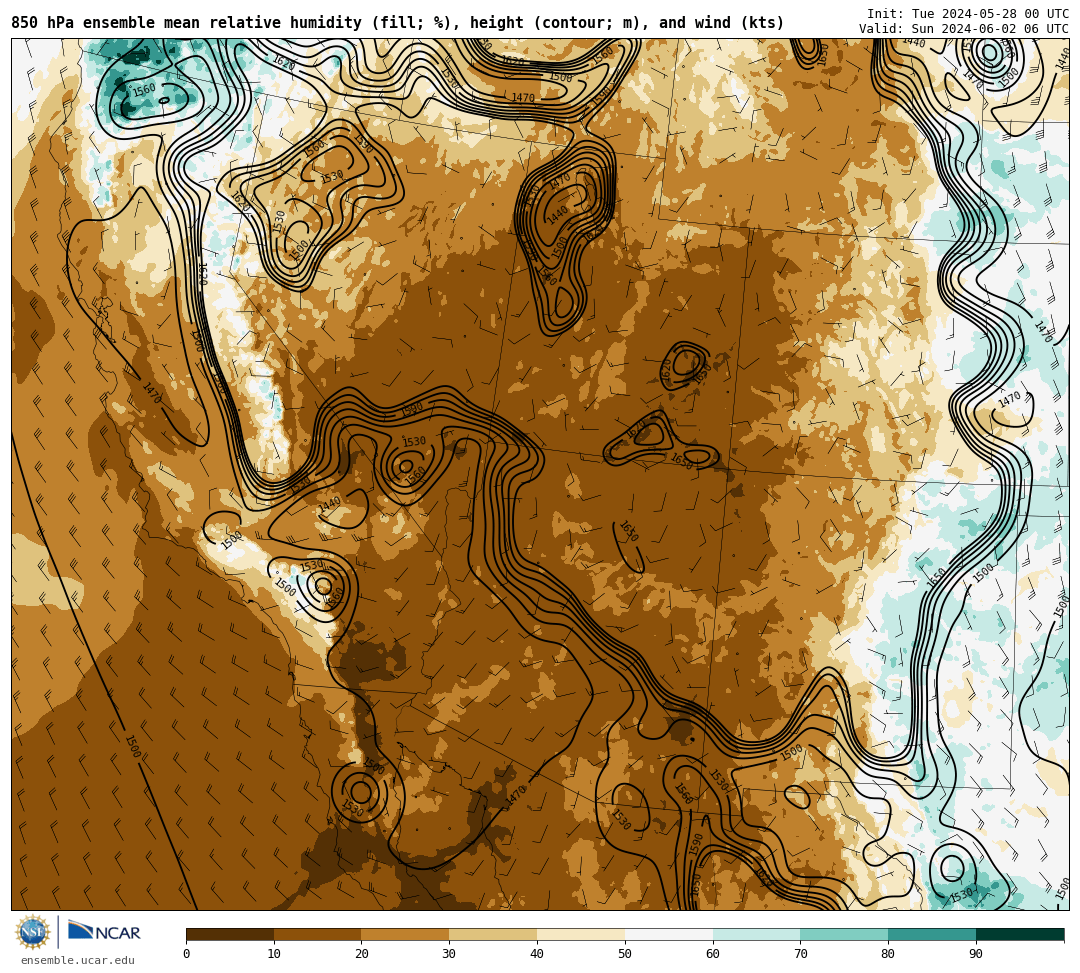Screen dimensions: 1080x973
Task: Click the NSF logo
Action: [32, 932]
